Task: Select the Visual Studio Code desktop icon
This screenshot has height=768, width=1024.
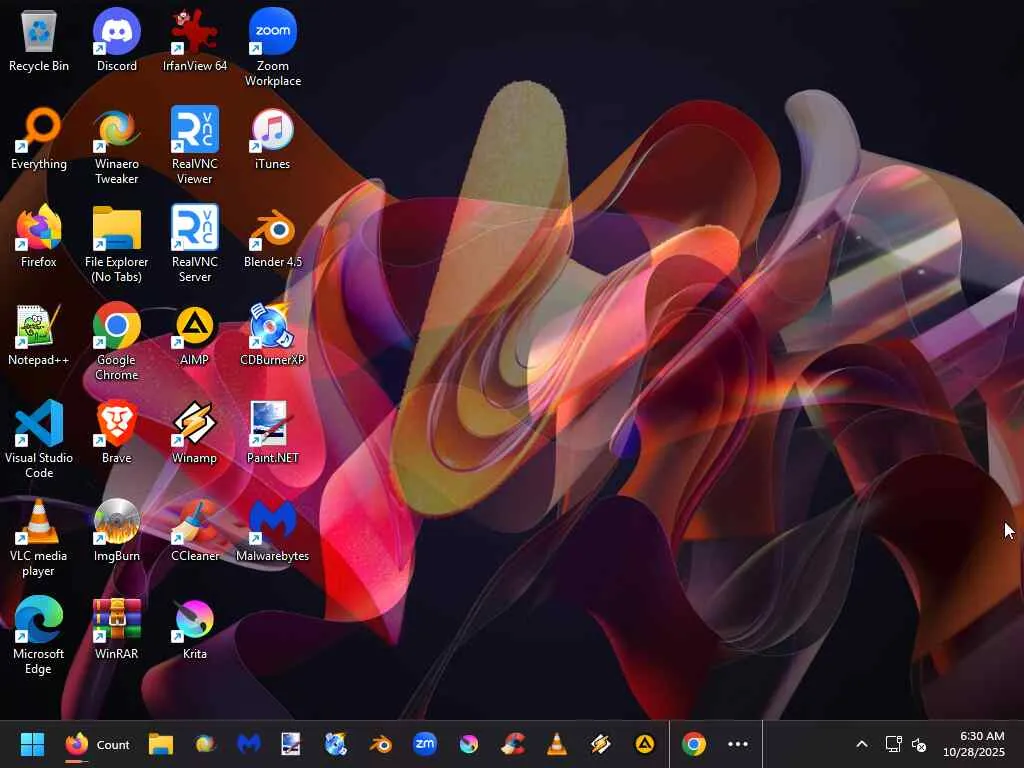Action: point(39,440)
